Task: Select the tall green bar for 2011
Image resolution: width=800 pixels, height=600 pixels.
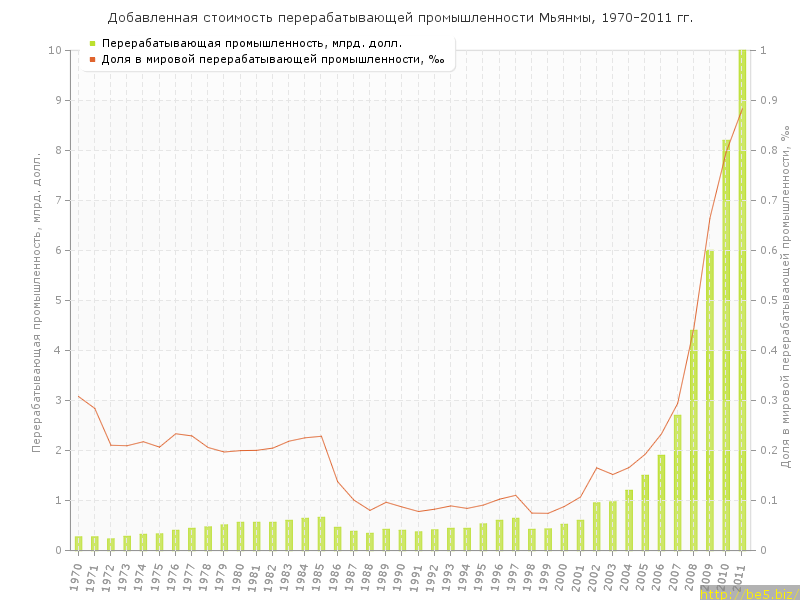Action: (x=742, y=300)
